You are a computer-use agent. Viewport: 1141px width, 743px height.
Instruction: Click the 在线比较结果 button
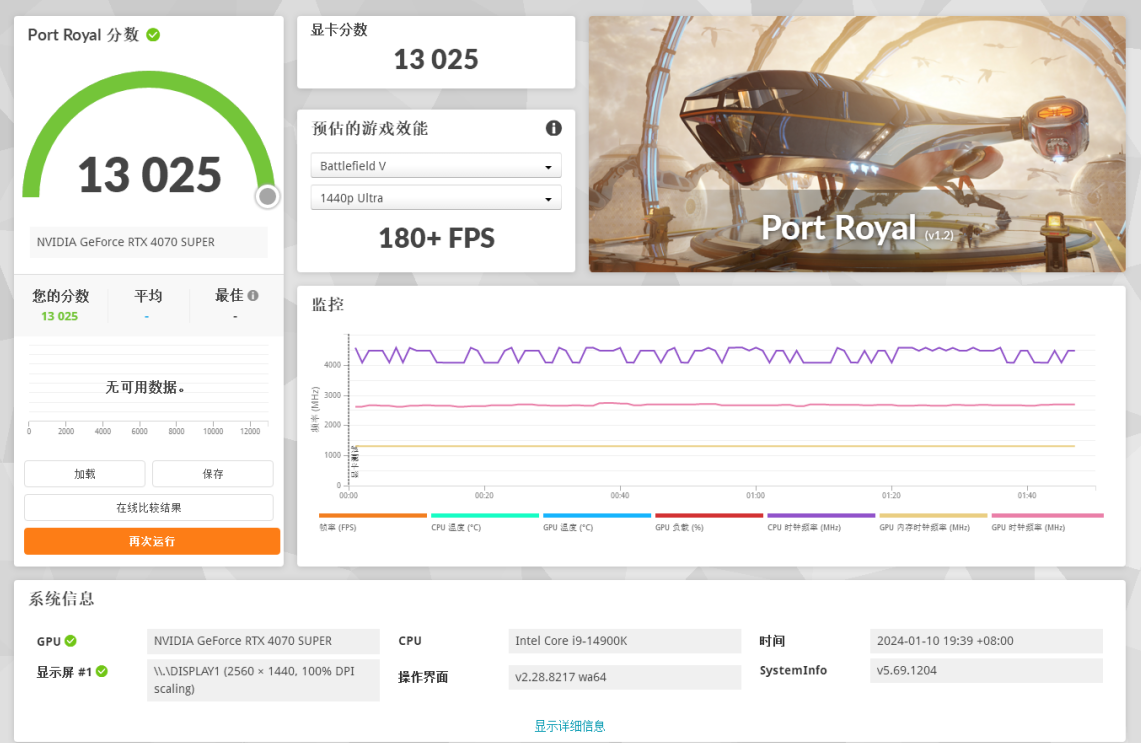[148, 508]
